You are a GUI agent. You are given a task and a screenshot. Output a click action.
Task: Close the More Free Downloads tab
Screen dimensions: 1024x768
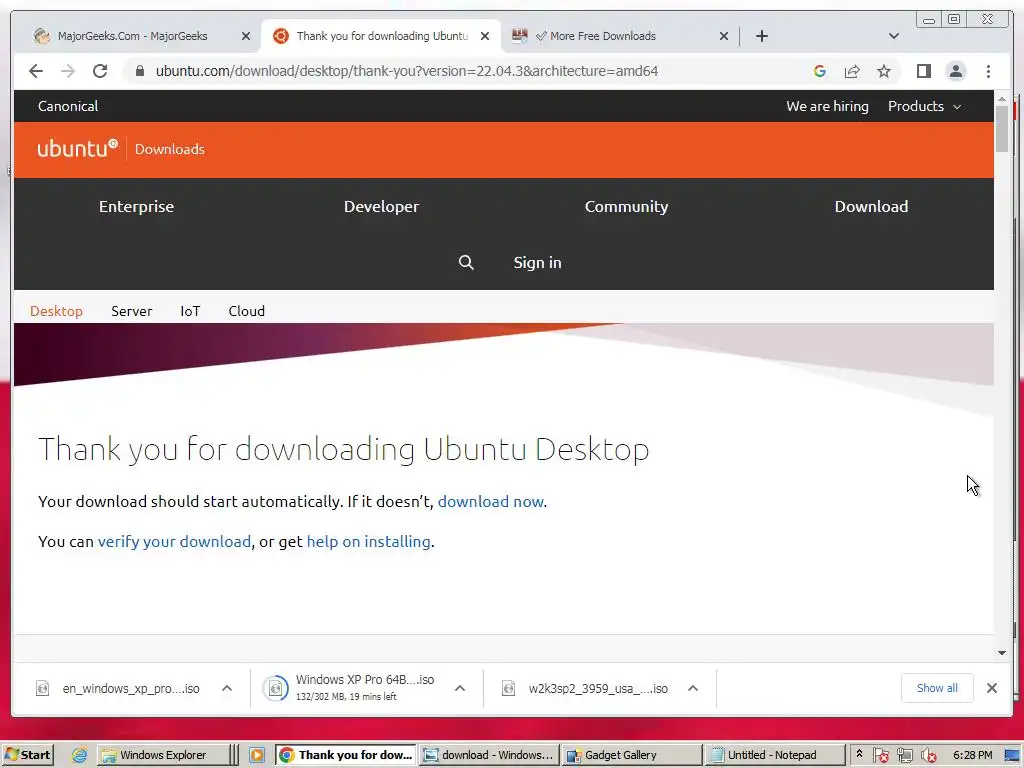click(724, 36)
